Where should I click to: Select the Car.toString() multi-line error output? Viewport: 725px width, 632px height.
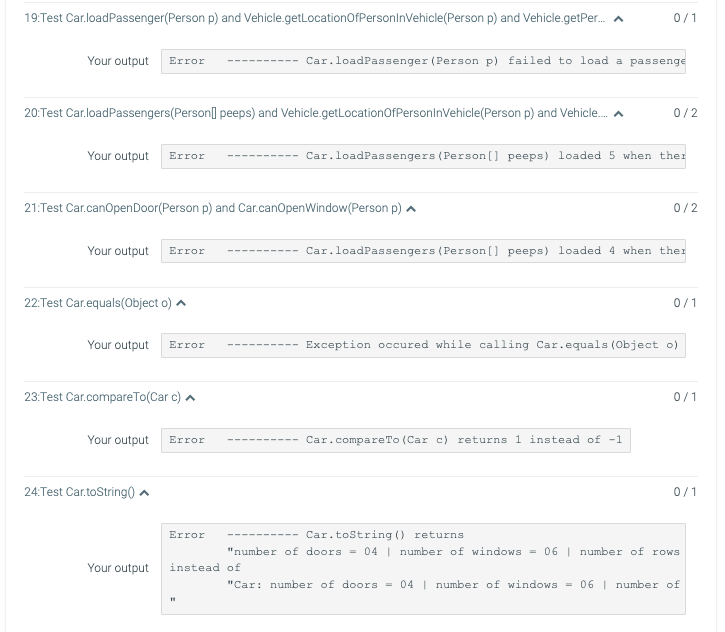pos(423,569)
